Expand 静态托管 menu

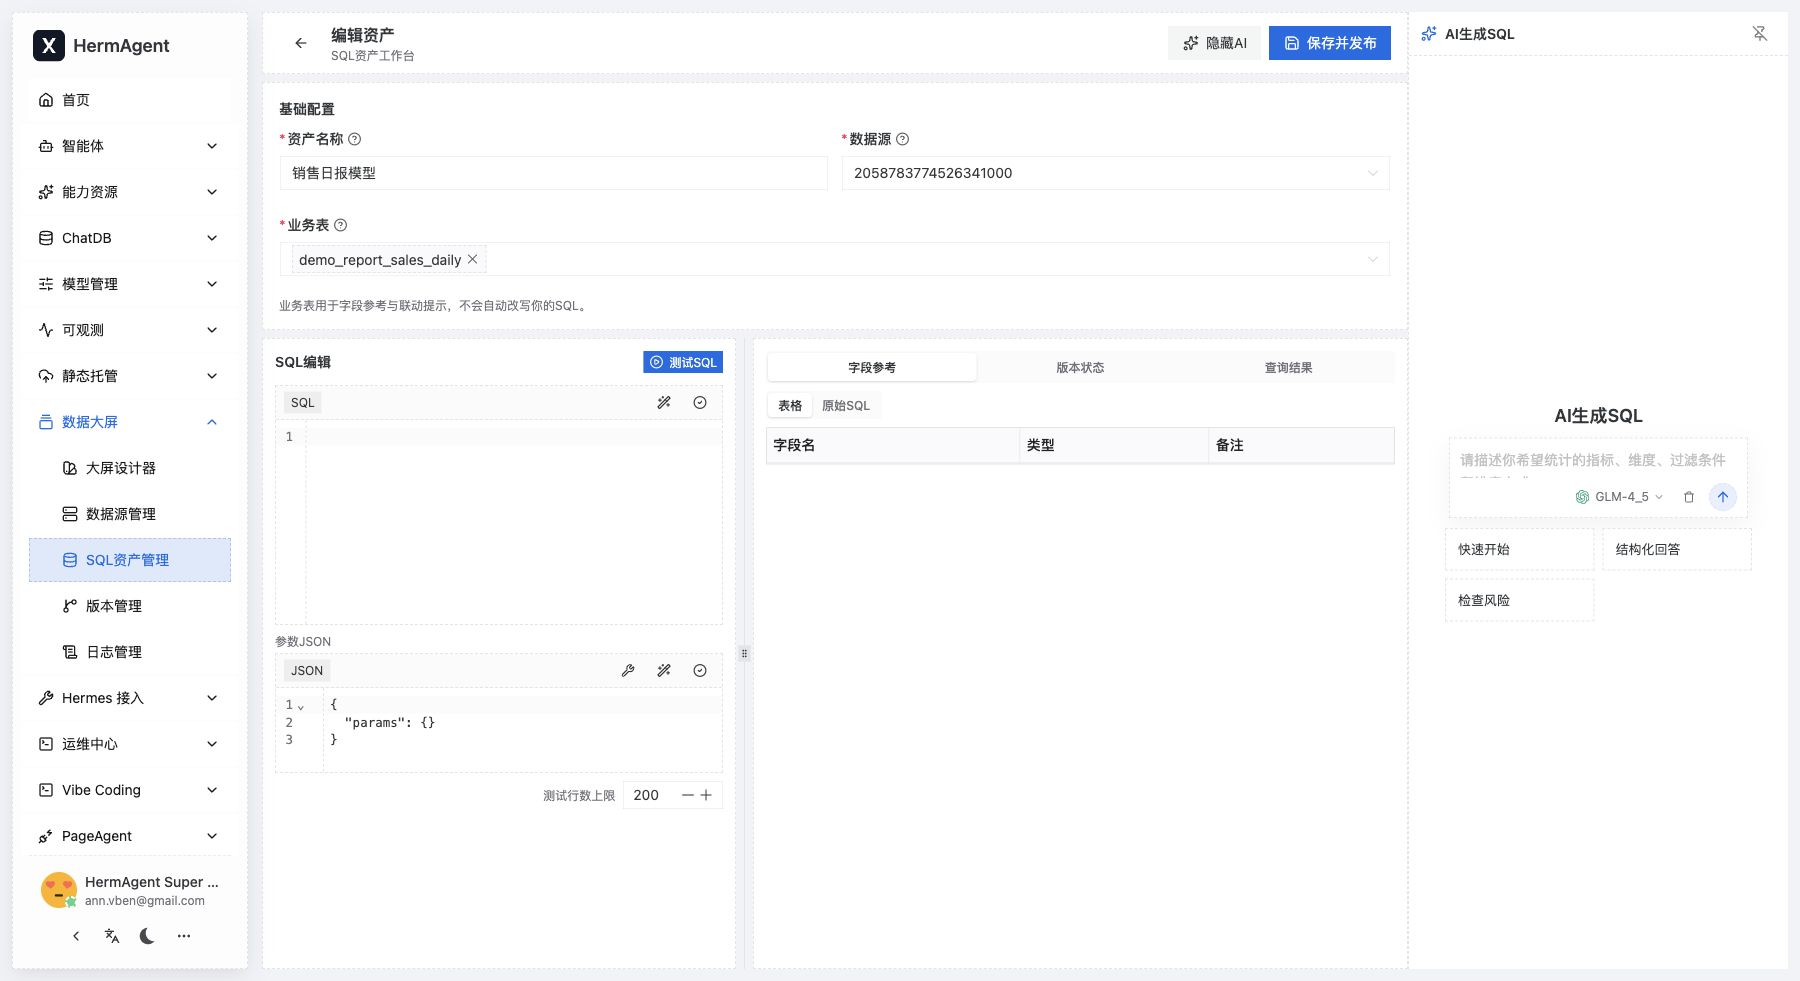click(x=130, y=376)
